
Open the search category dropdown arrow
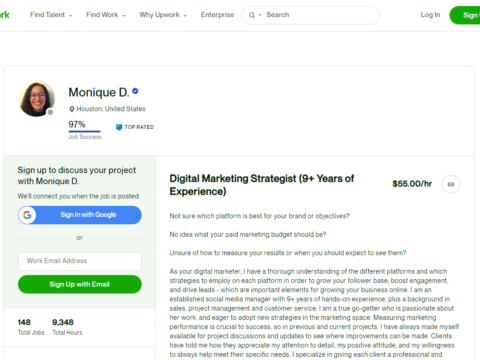[260, 15]
